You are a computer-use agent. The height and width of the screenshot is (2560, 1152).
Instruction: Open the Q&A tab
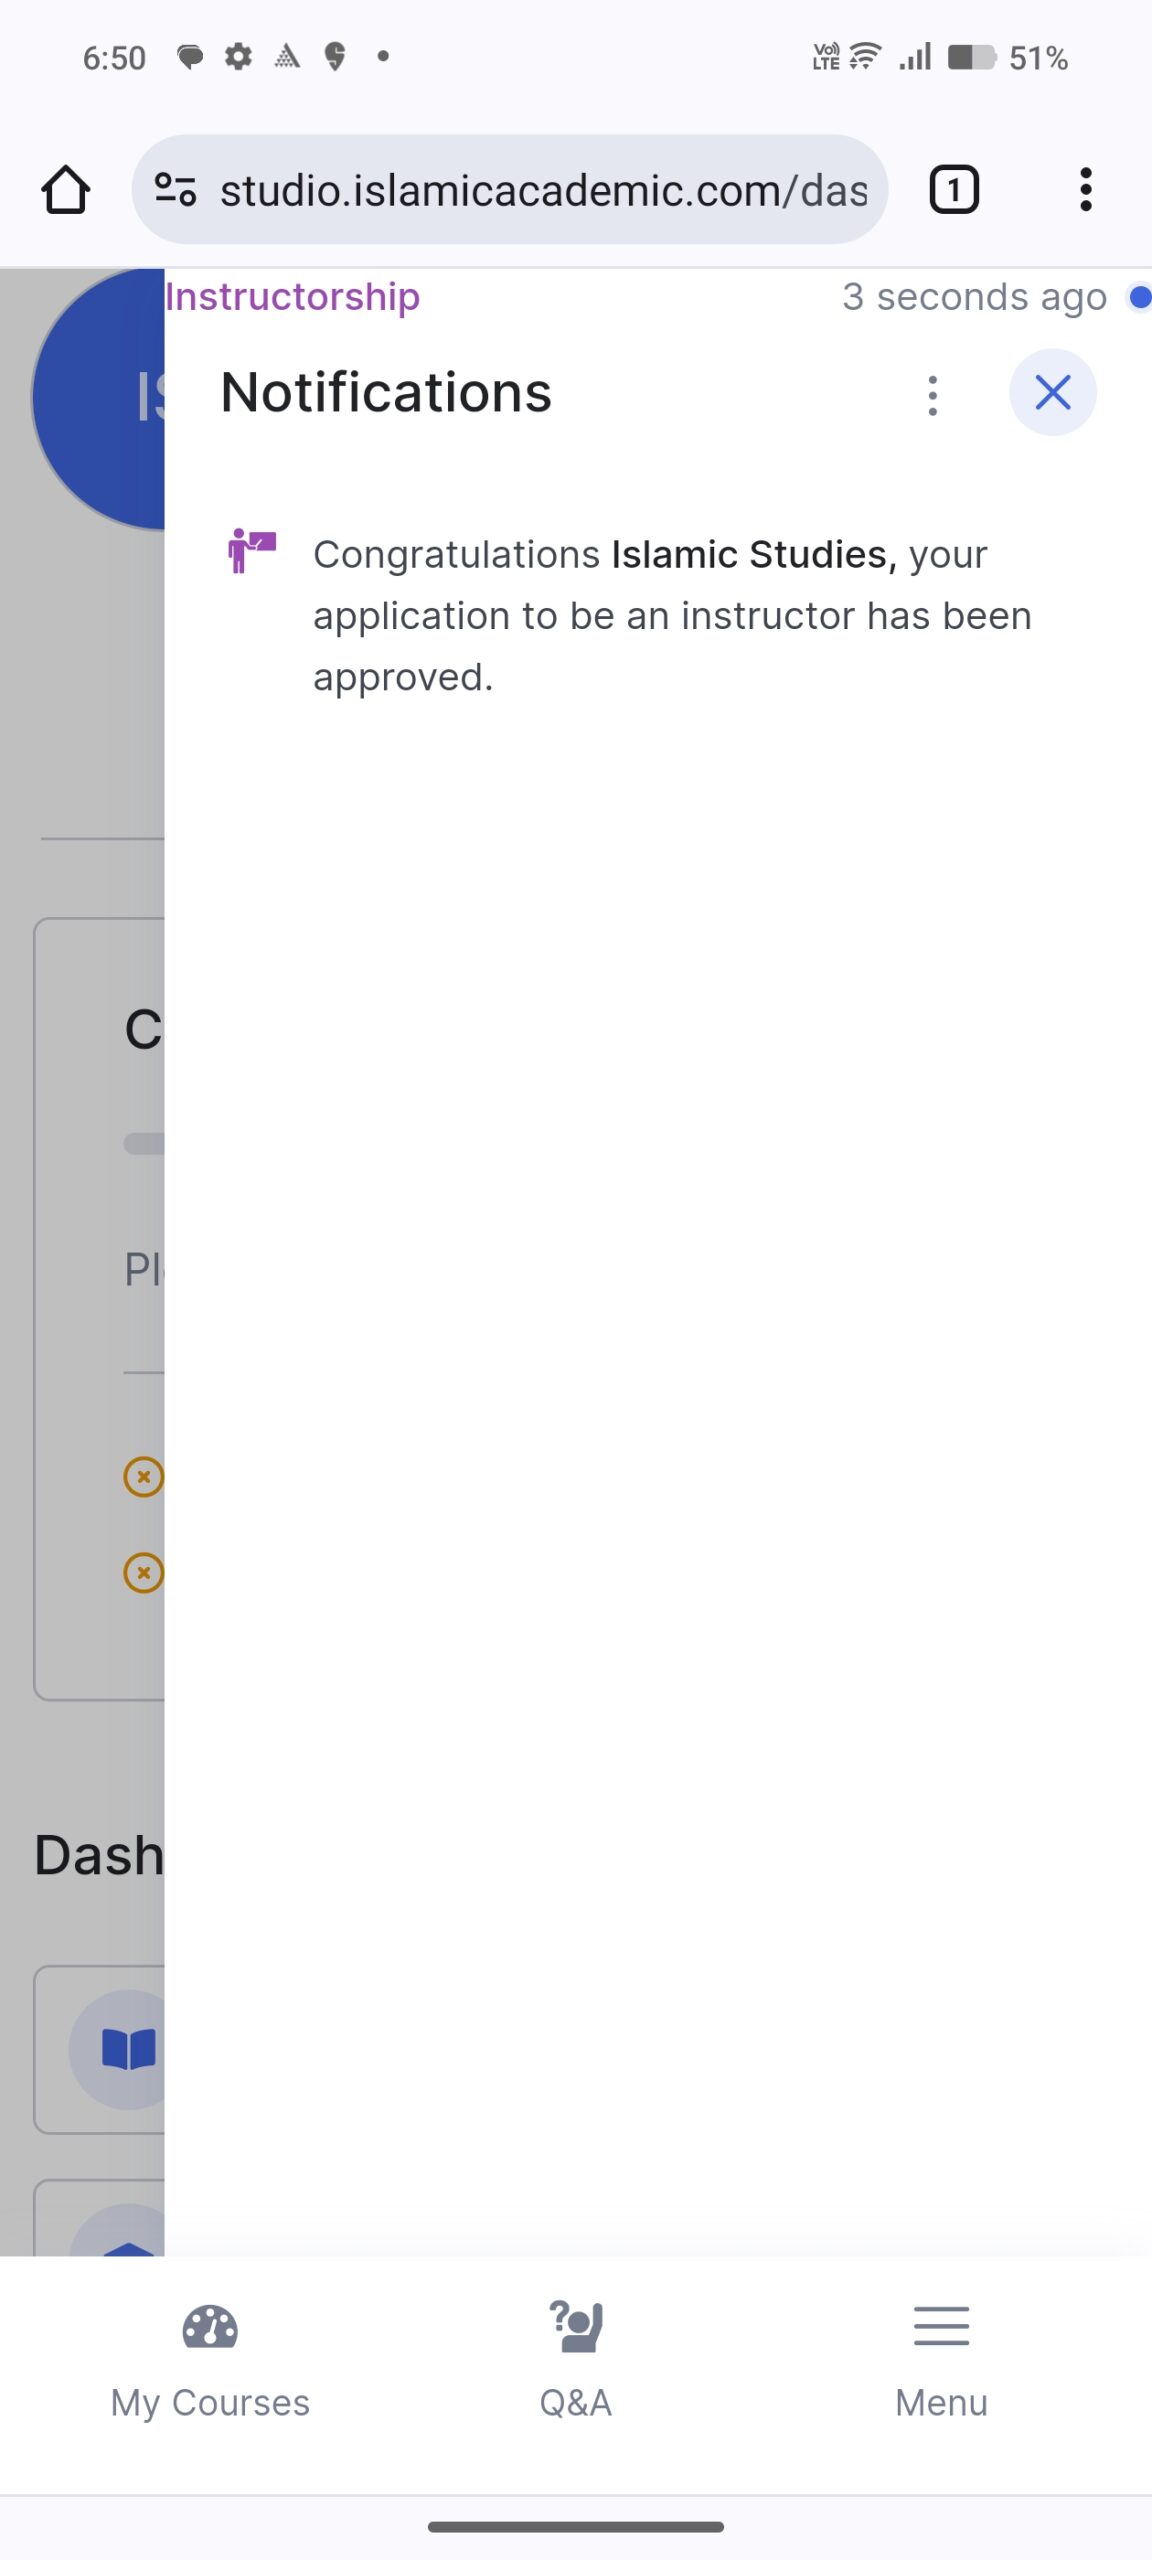point(576,2361)
